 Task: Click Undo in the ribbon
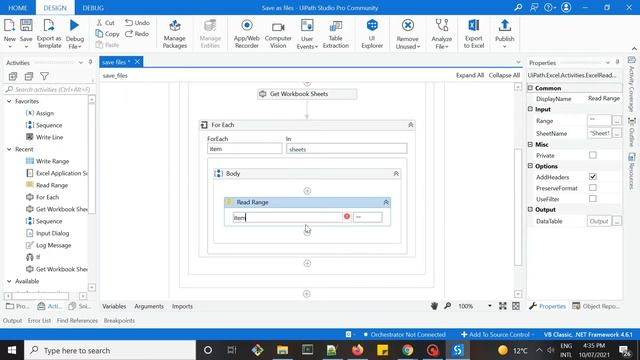tap(137, 23)
